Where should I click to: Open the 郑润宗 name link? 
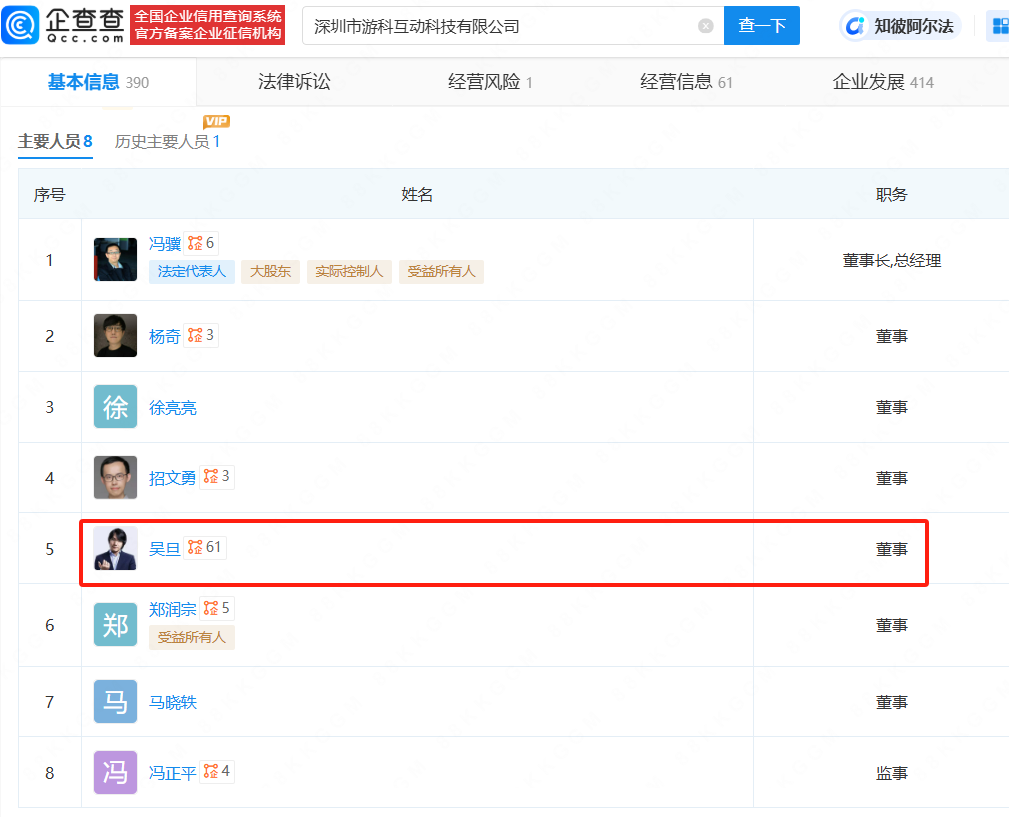[x=172, y=609]
